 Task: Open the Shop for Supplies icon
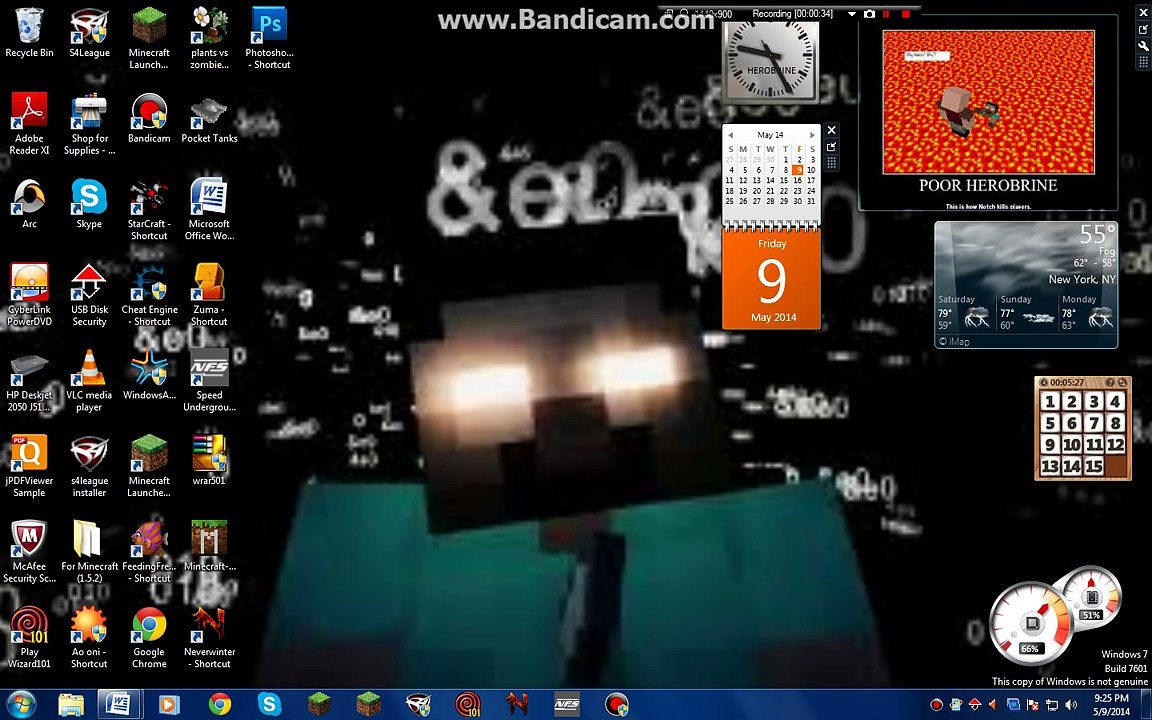89,123
